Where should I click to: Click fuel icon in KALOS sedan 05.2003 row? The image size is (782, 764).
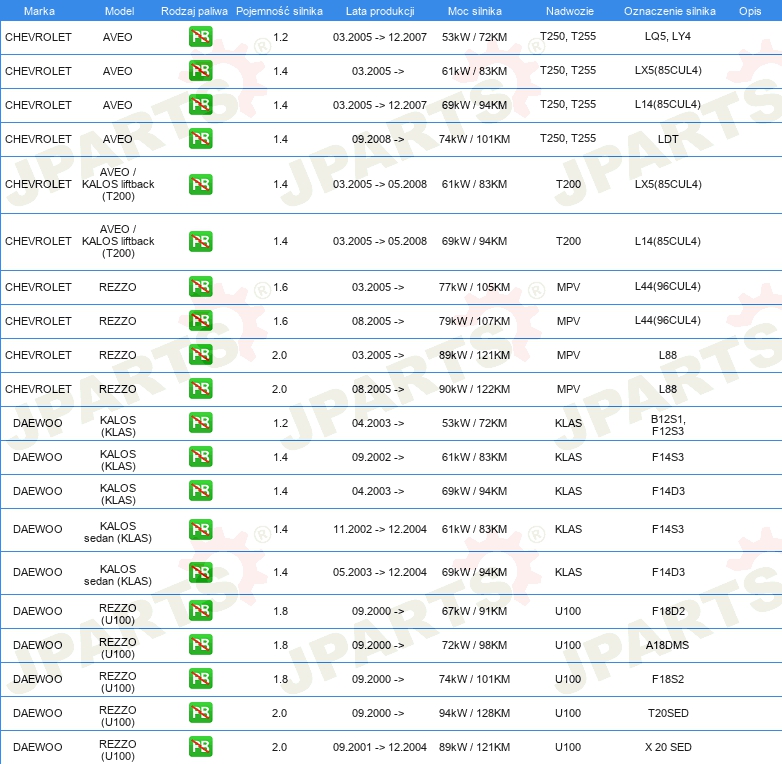click(x=200, y=572)
